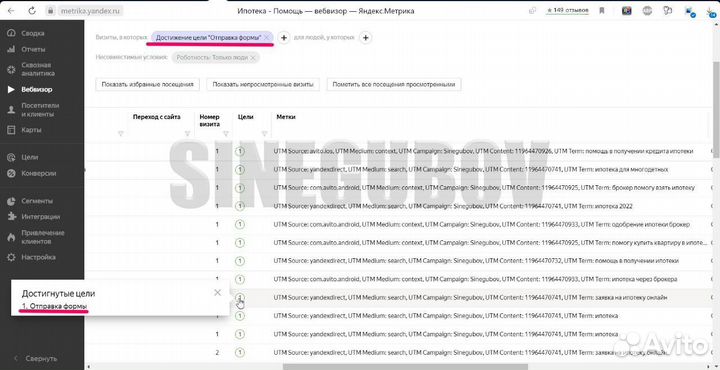
Task: Click goal badge in помогу купить квартиру row
Action: [240, 243]
